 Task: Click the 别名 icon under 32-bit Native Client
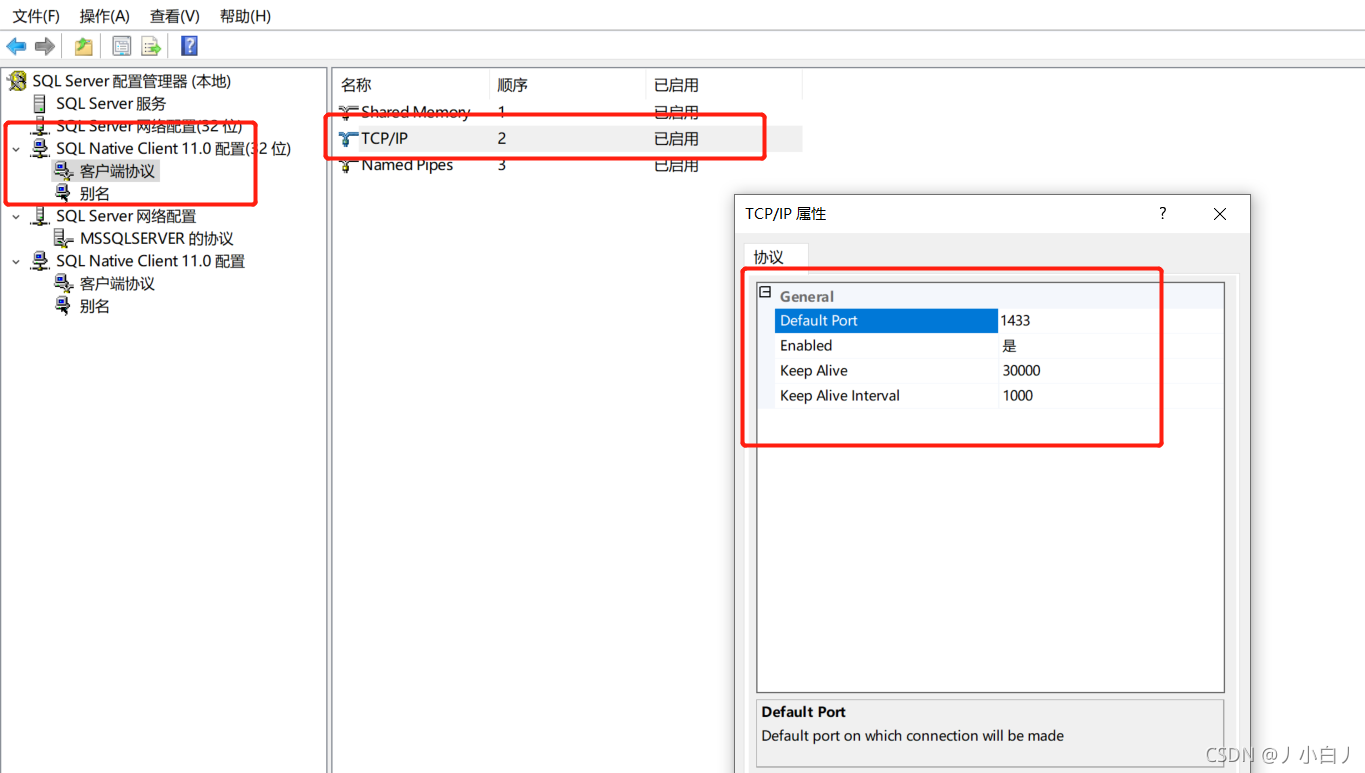pos(64,193)
